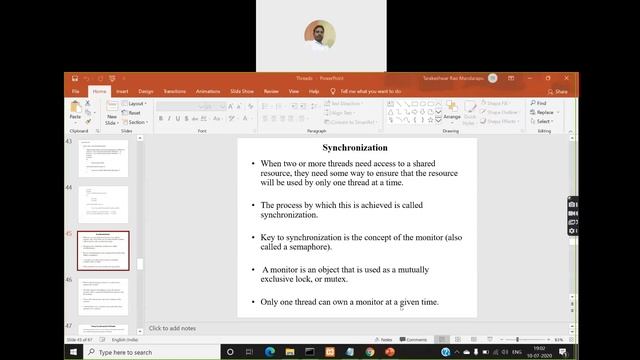This screenshot has width=640, height=360.
Task: Open the Section dropdown
Action: pyautogui.click(x=135, y=122)
